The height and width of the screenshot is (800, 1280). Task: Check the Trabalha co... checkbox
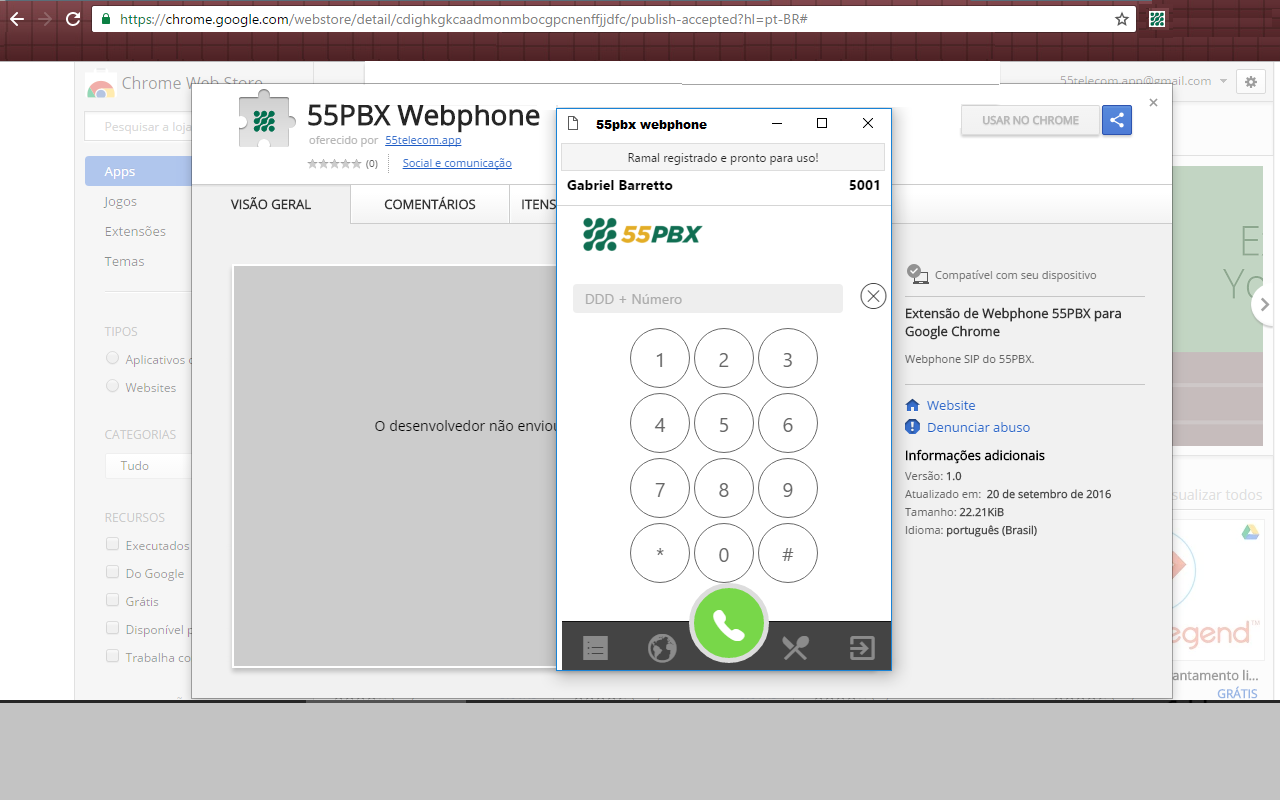(x=112, y=657)
